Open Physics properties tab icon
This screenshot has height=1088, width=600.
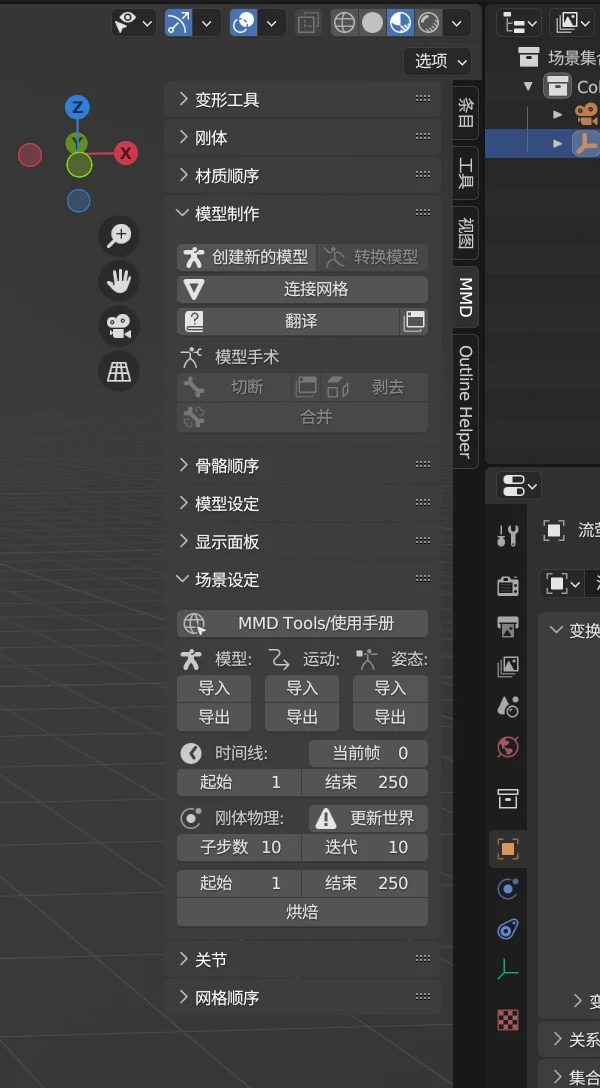(x=508, y=889)
